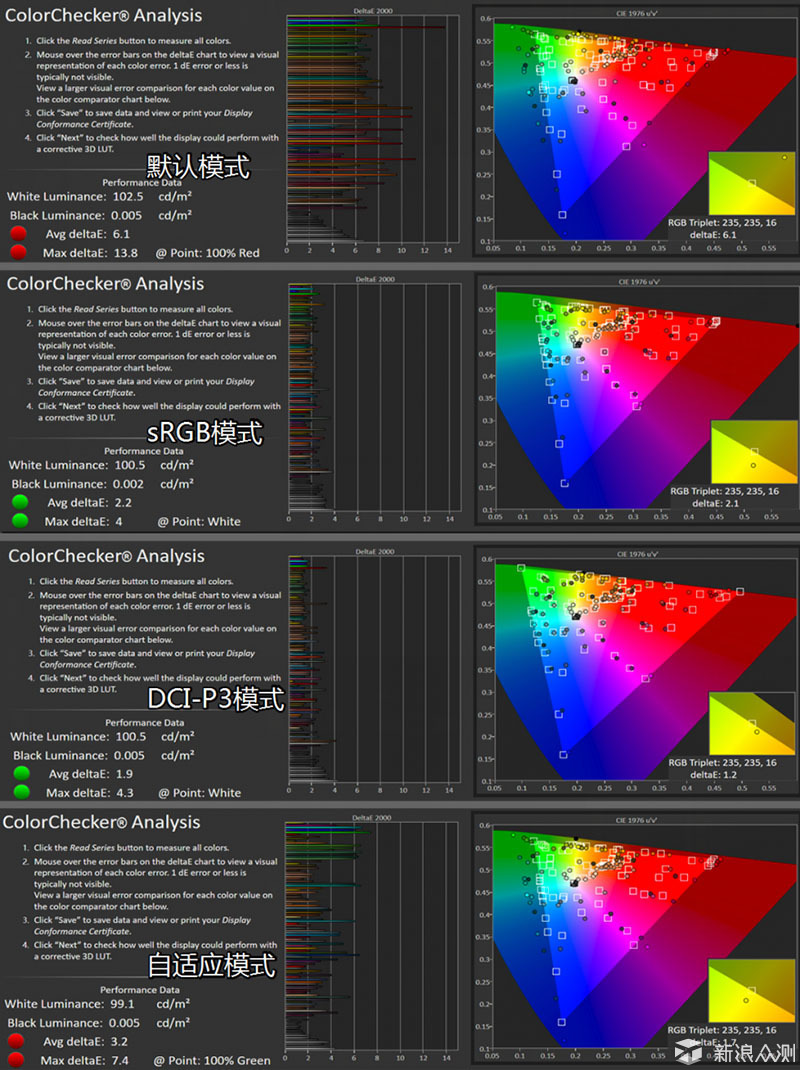Select the green Max deltaE 4 indicator
800x1070 pixels.
pos(20,520)
